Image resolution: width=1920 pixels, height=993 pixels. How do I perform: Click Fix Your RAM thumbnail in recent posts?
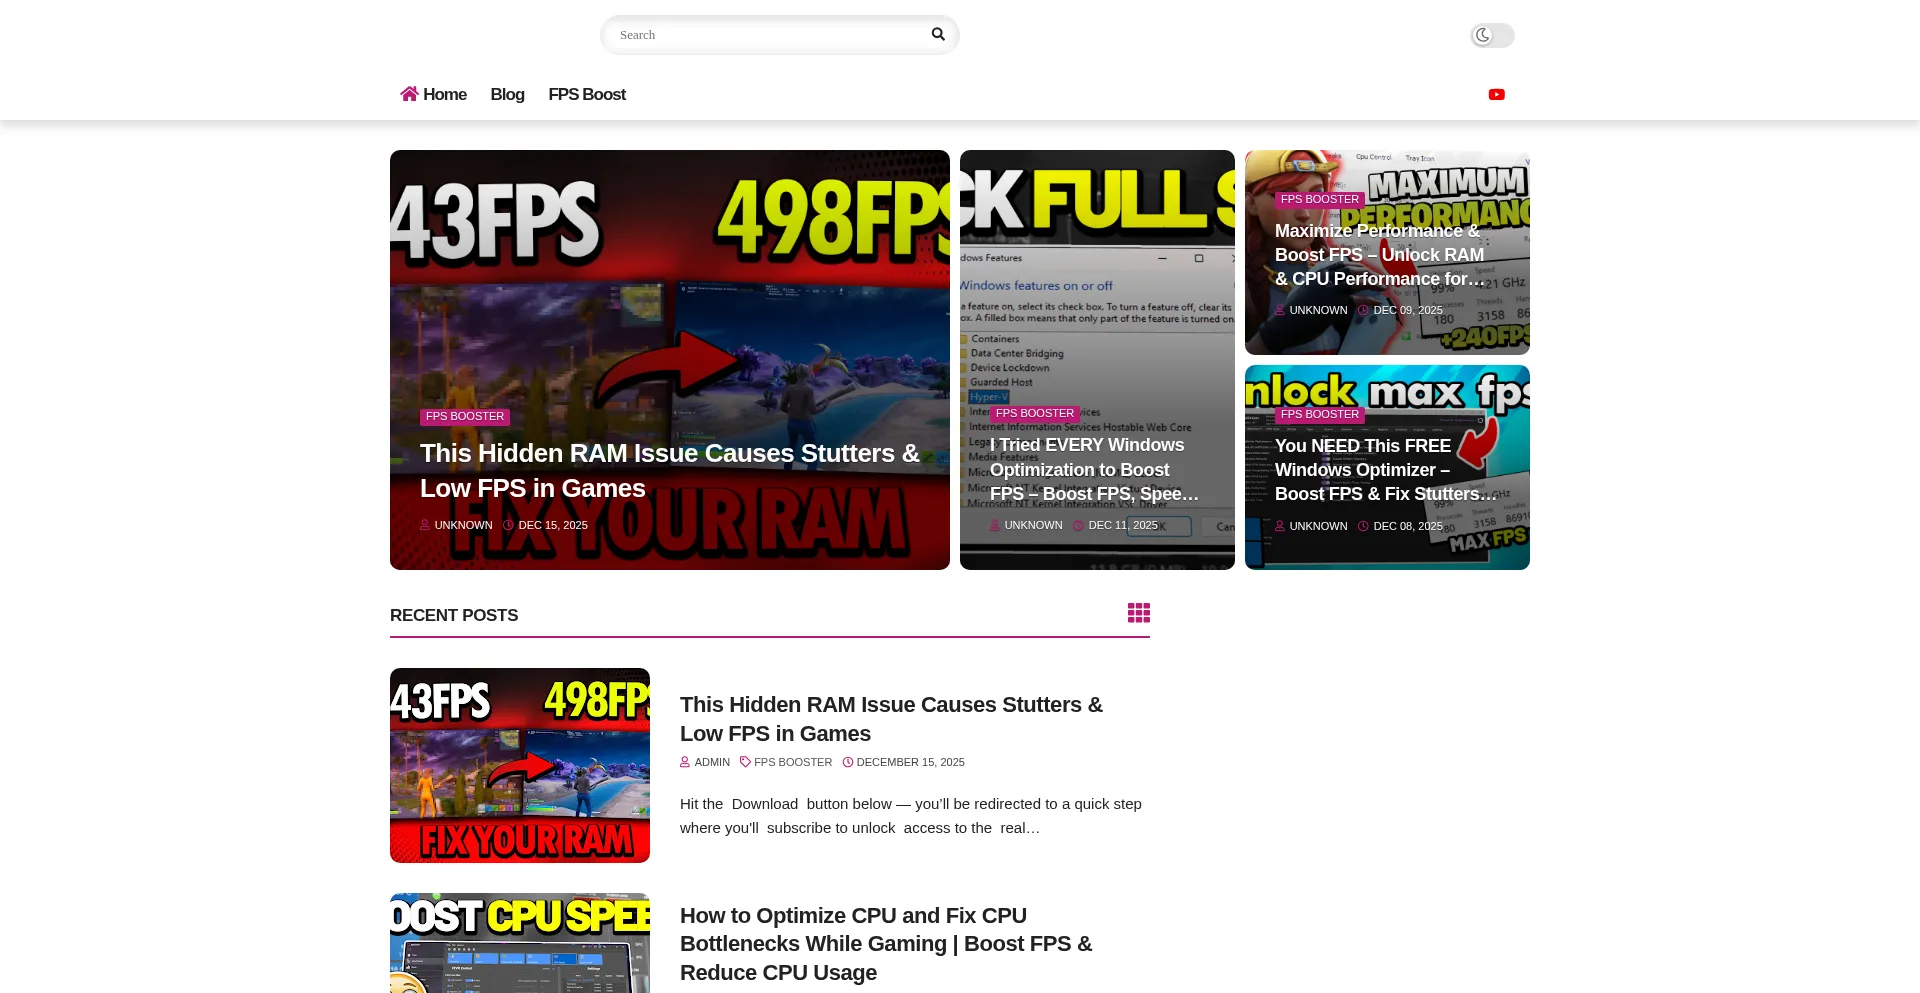520,765
